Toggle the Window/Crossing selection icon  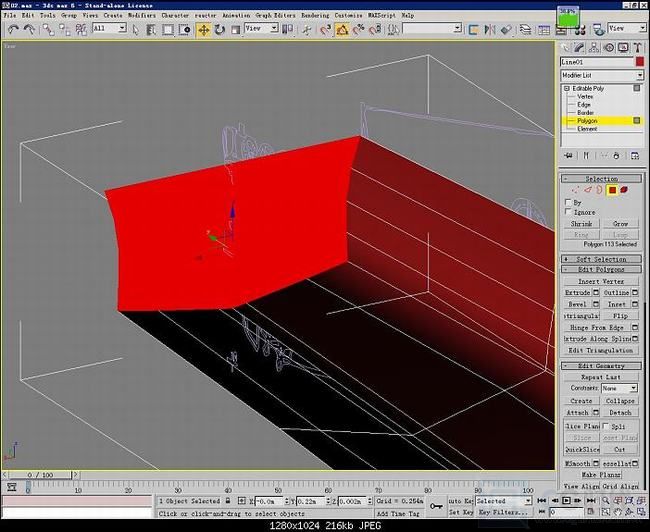pos(184,29)
